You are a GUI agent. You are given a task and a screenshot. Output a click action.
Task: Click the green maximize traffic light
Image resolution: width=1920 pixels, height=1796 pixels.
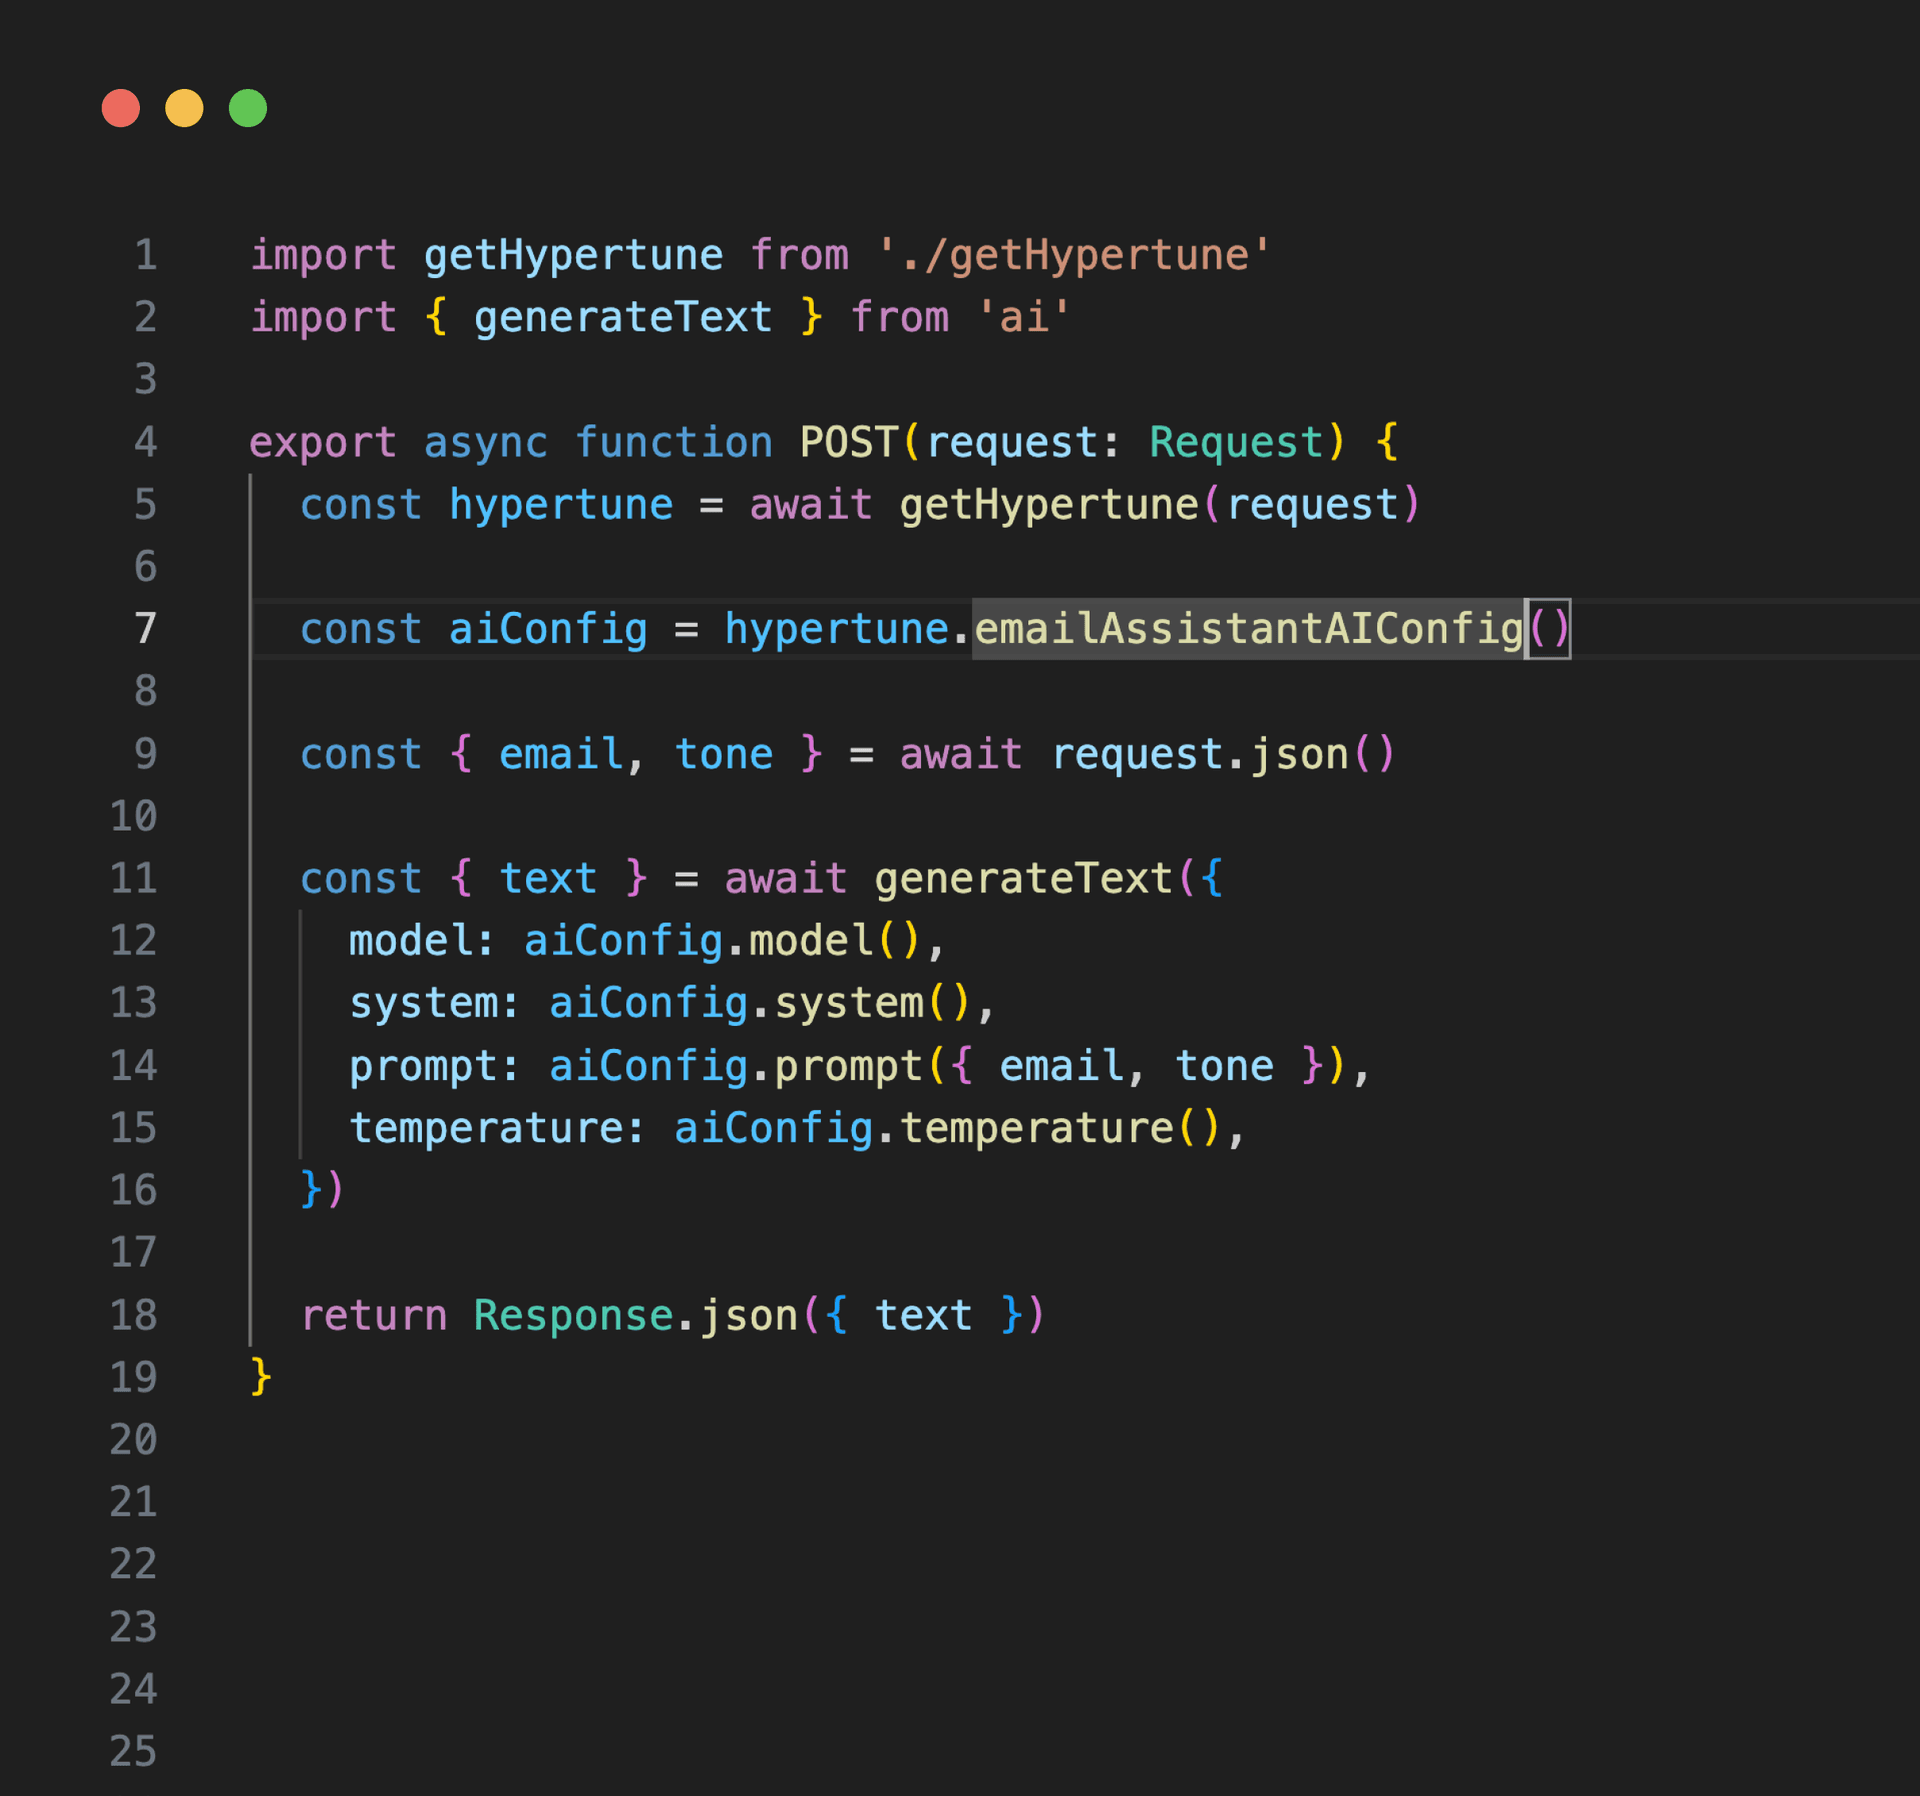pyautogui.click(x=248, y=108)
